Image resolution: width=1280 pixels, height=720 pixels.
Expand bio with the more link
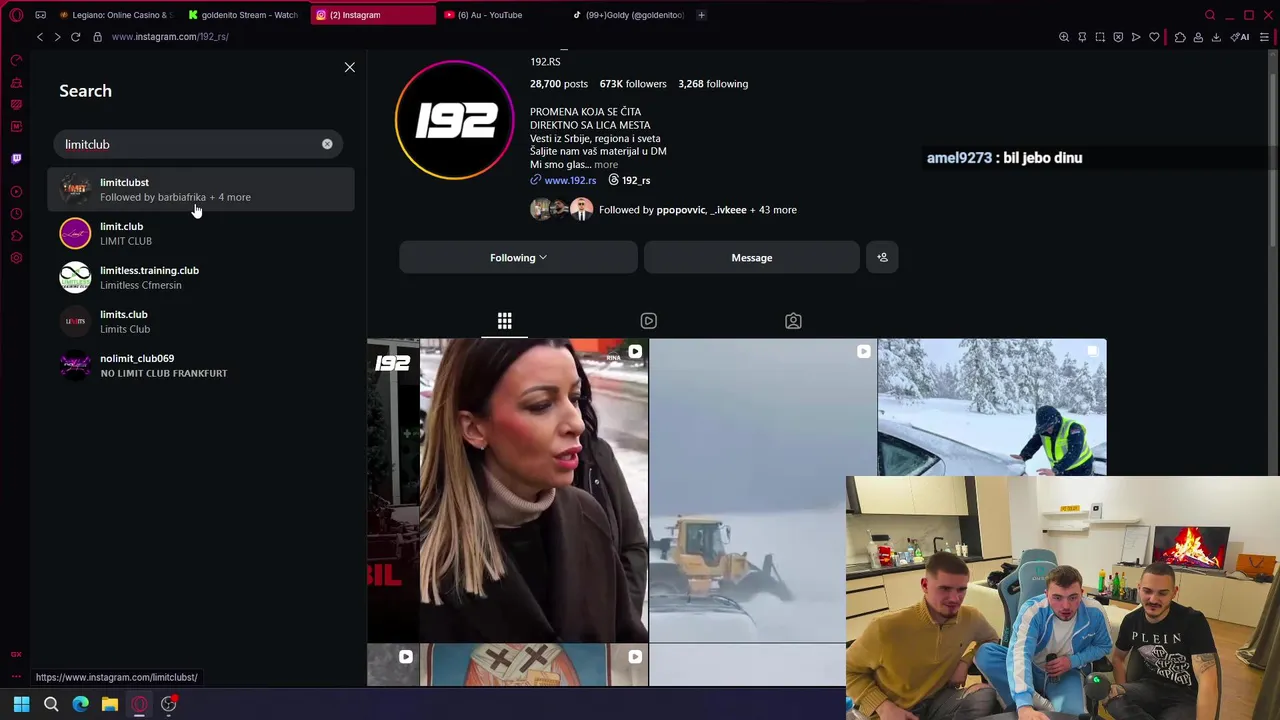pos(606,165)
